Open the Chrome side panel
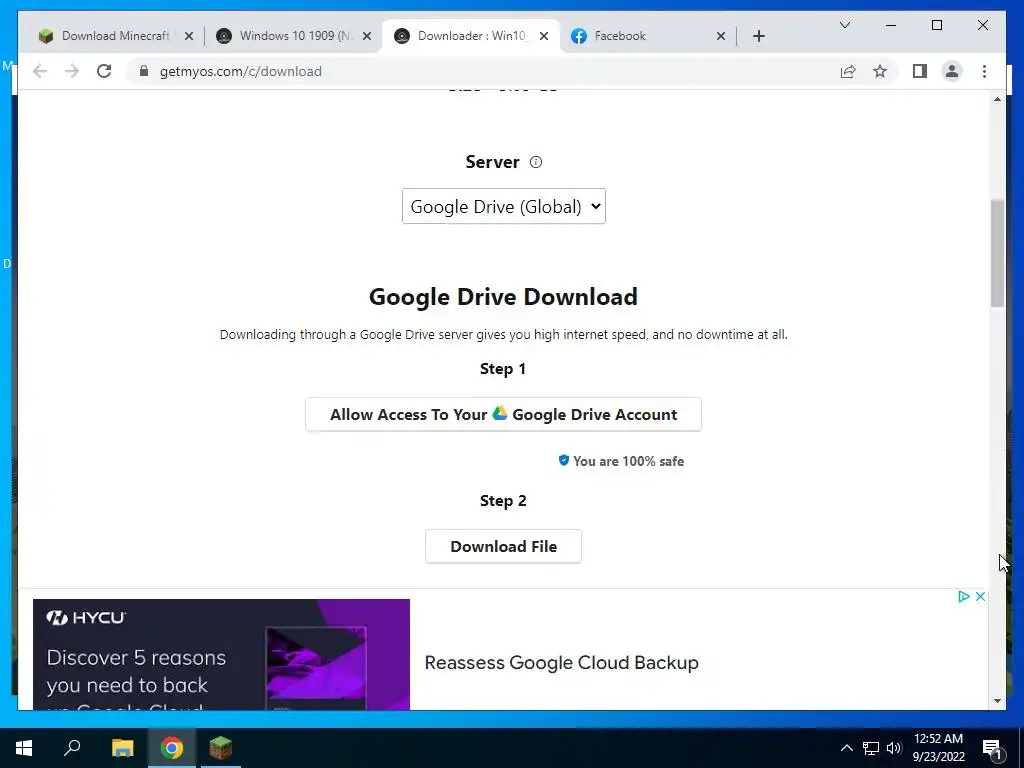 pos(920,71)
